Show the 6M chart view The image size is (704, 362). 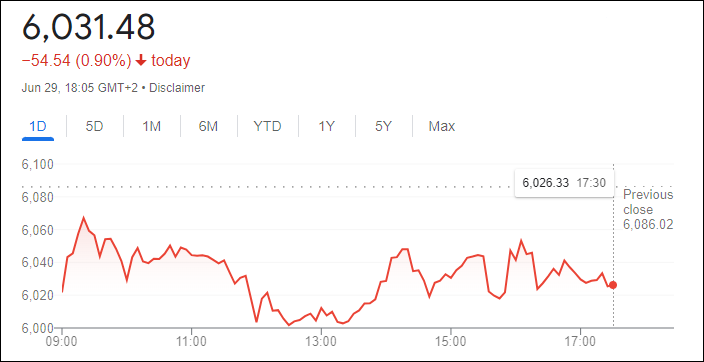click(x=208, y=127)
